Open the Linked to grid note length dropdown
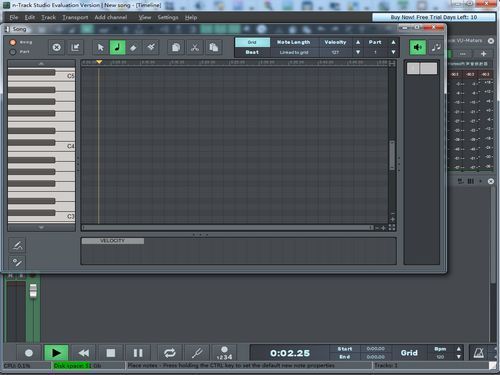 [294, 52]
